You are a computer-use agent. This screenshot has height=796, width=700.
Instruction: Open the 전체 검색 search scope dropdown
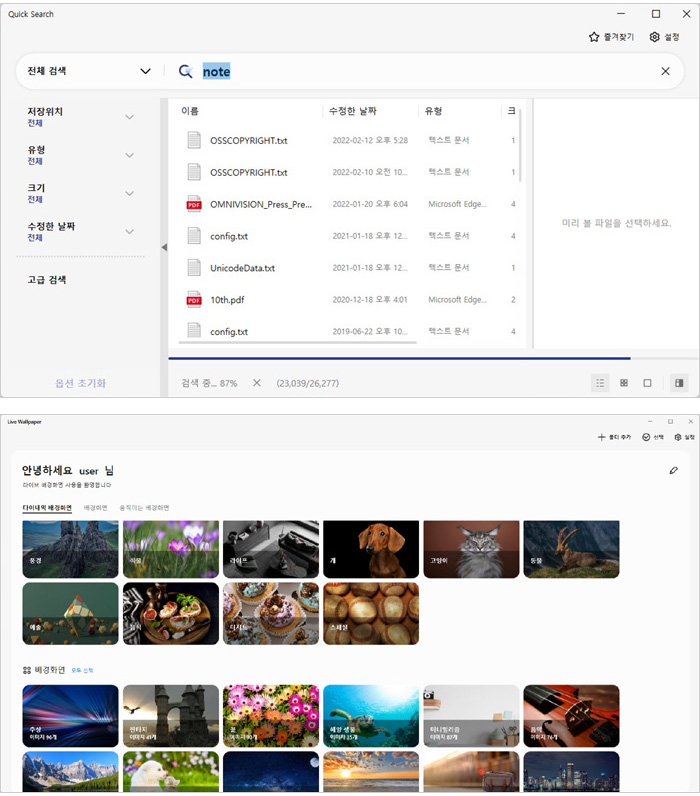(89, 71)
